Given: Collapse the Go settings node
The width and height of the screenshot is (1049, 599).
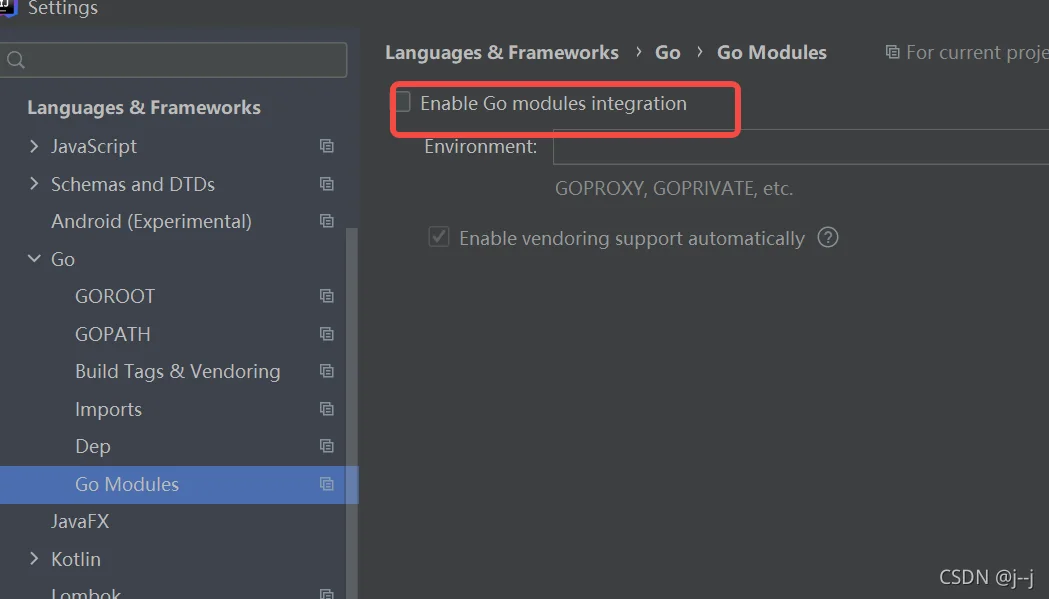Looking at the screenshot, I should coord(34,258).
